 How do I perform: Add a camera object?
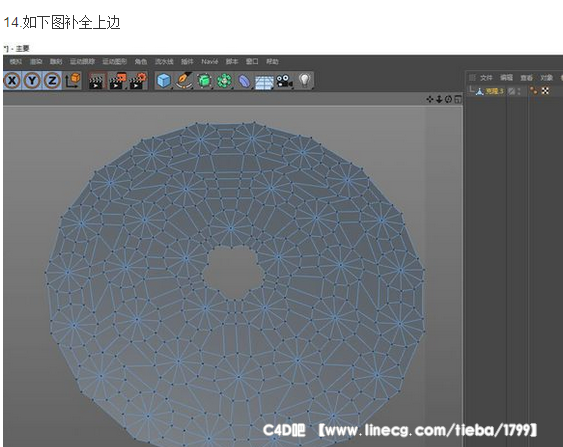click(284, 81)
